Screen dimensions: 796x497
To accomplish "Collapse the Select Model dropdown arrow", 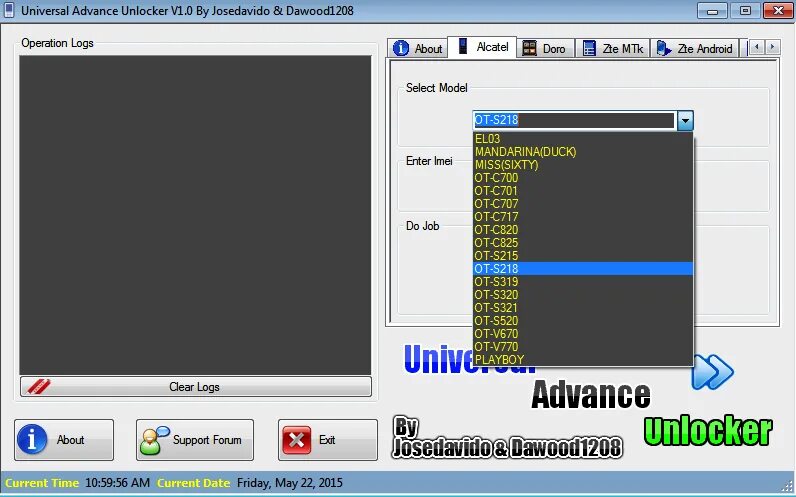I will point(685,120).
